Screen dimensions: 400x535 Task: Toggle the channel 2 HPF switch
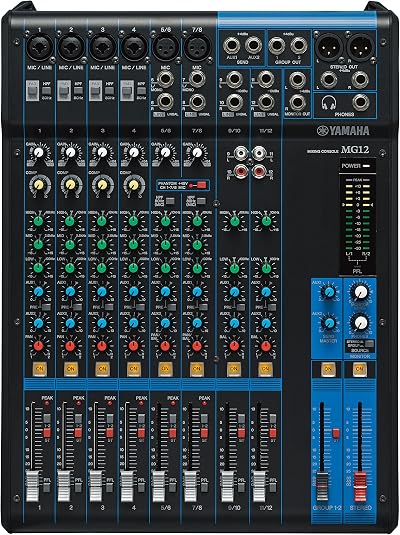point(78,90)
